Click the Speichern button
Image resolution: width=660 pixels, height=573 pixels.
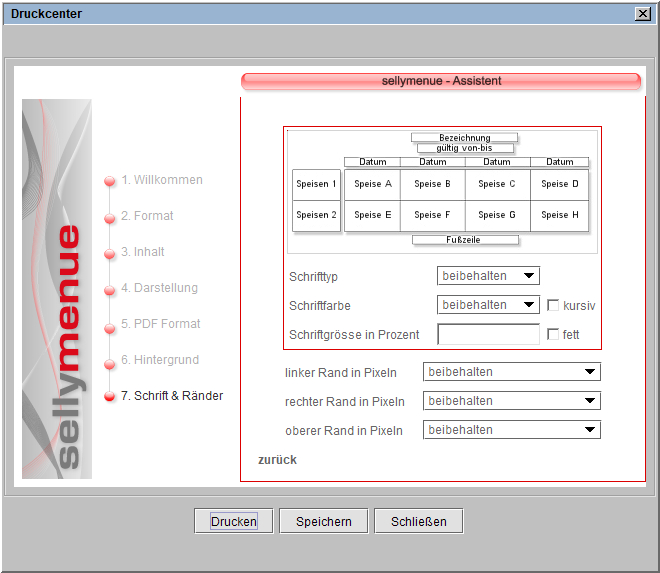[x=324, y=521]
